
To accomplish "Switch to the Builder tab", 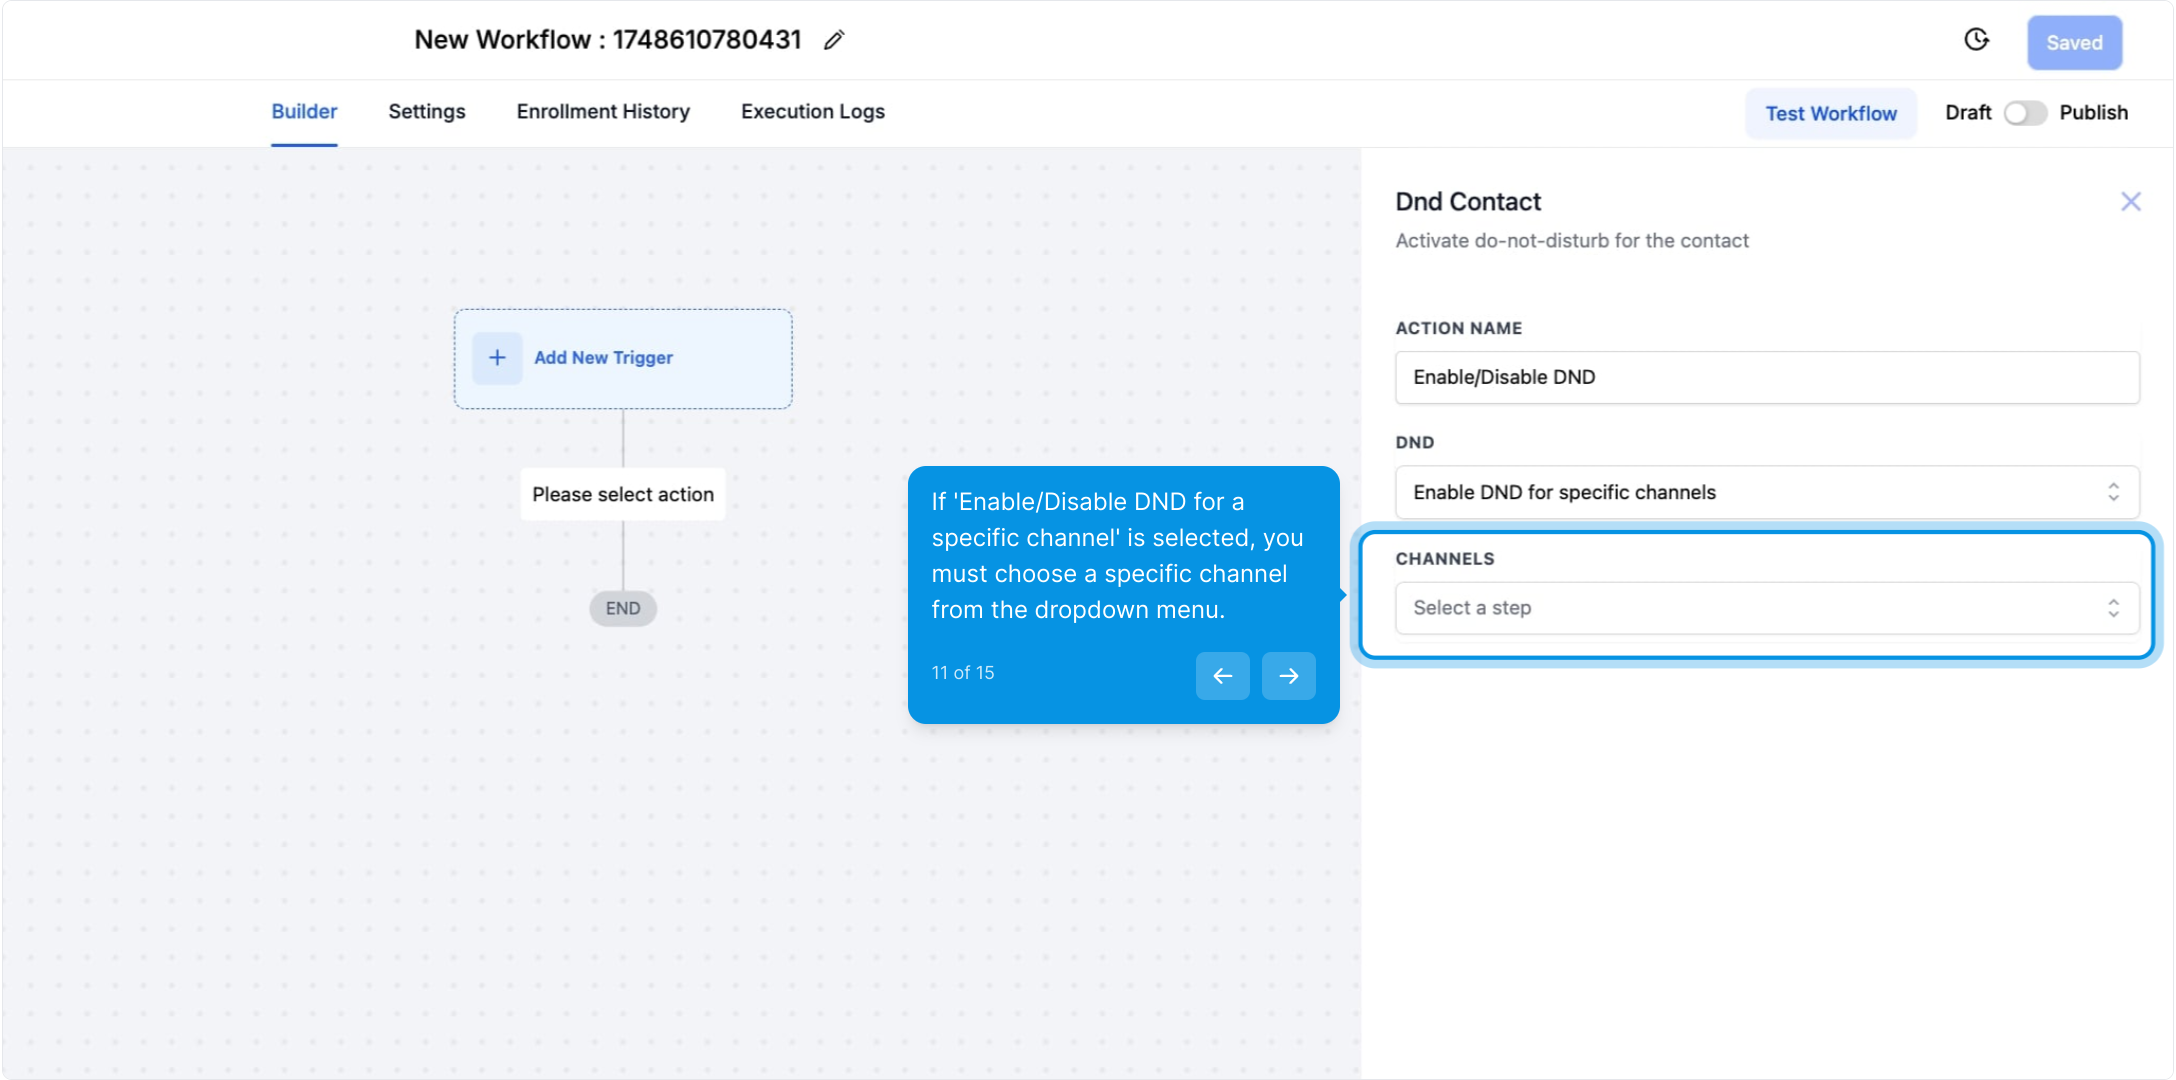I will 304,112.
